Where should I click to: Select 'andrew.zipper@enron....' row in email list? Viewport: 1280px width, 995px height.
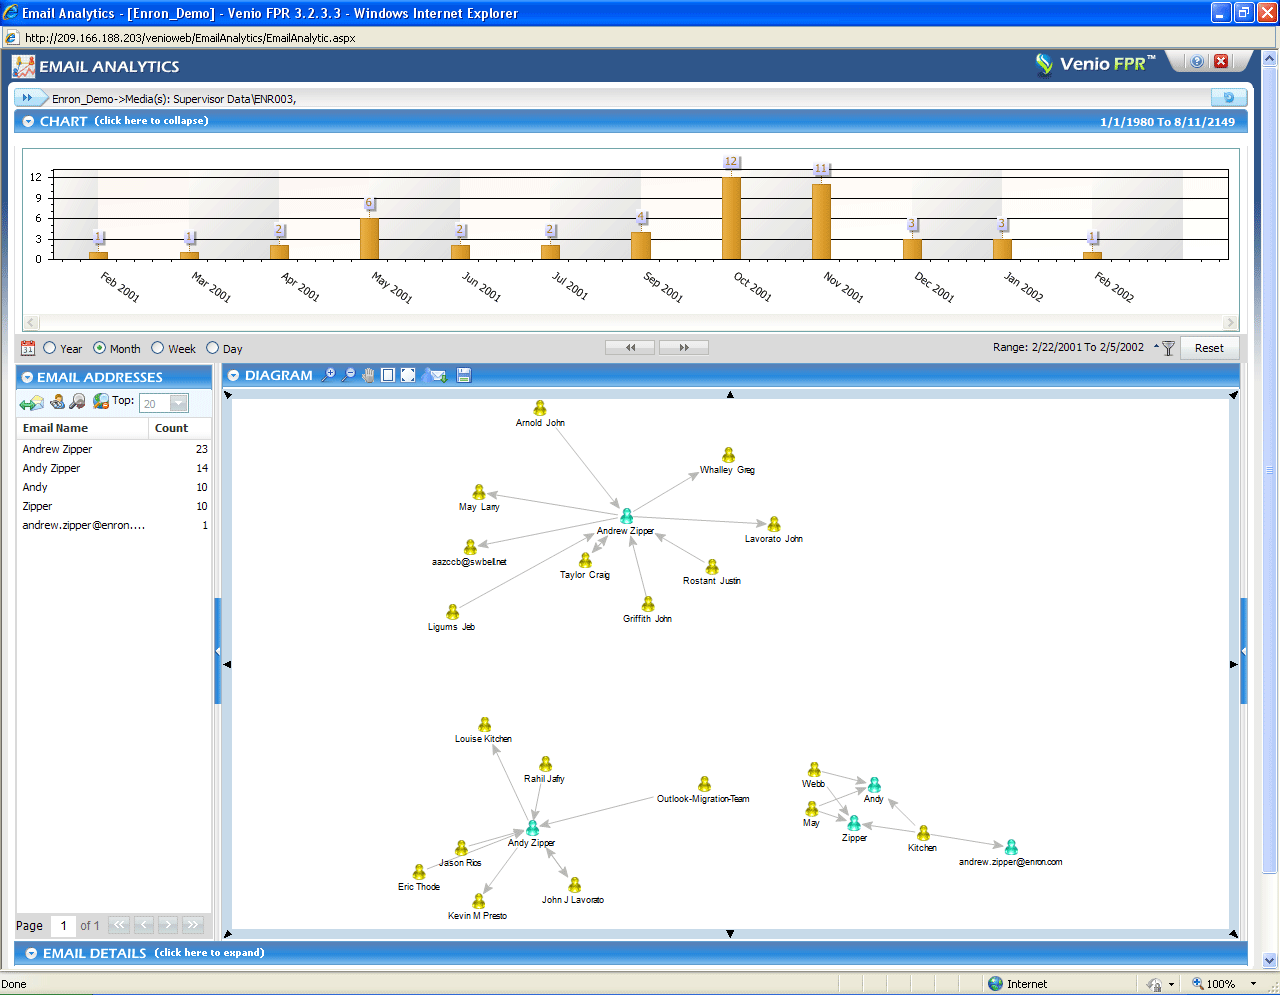click(114, 525)
